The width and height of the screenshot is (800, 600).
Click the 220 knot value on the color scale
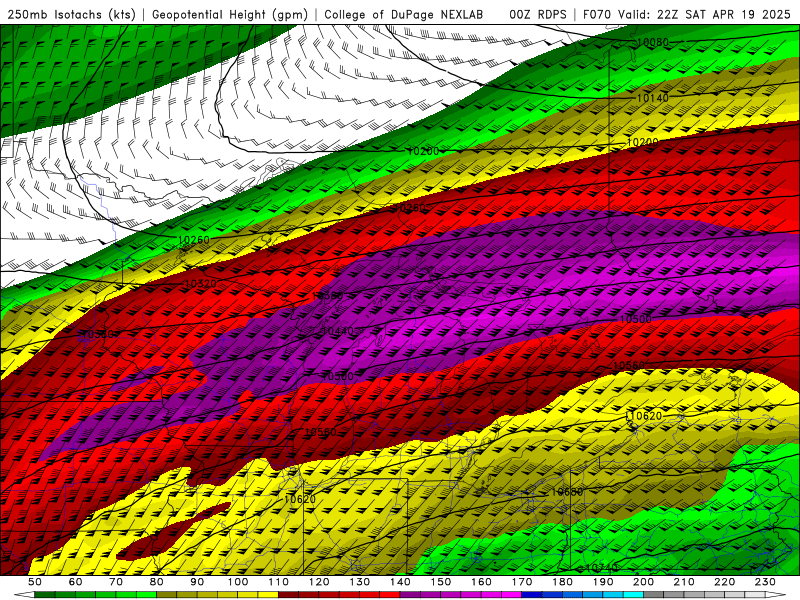coord(725,582)
